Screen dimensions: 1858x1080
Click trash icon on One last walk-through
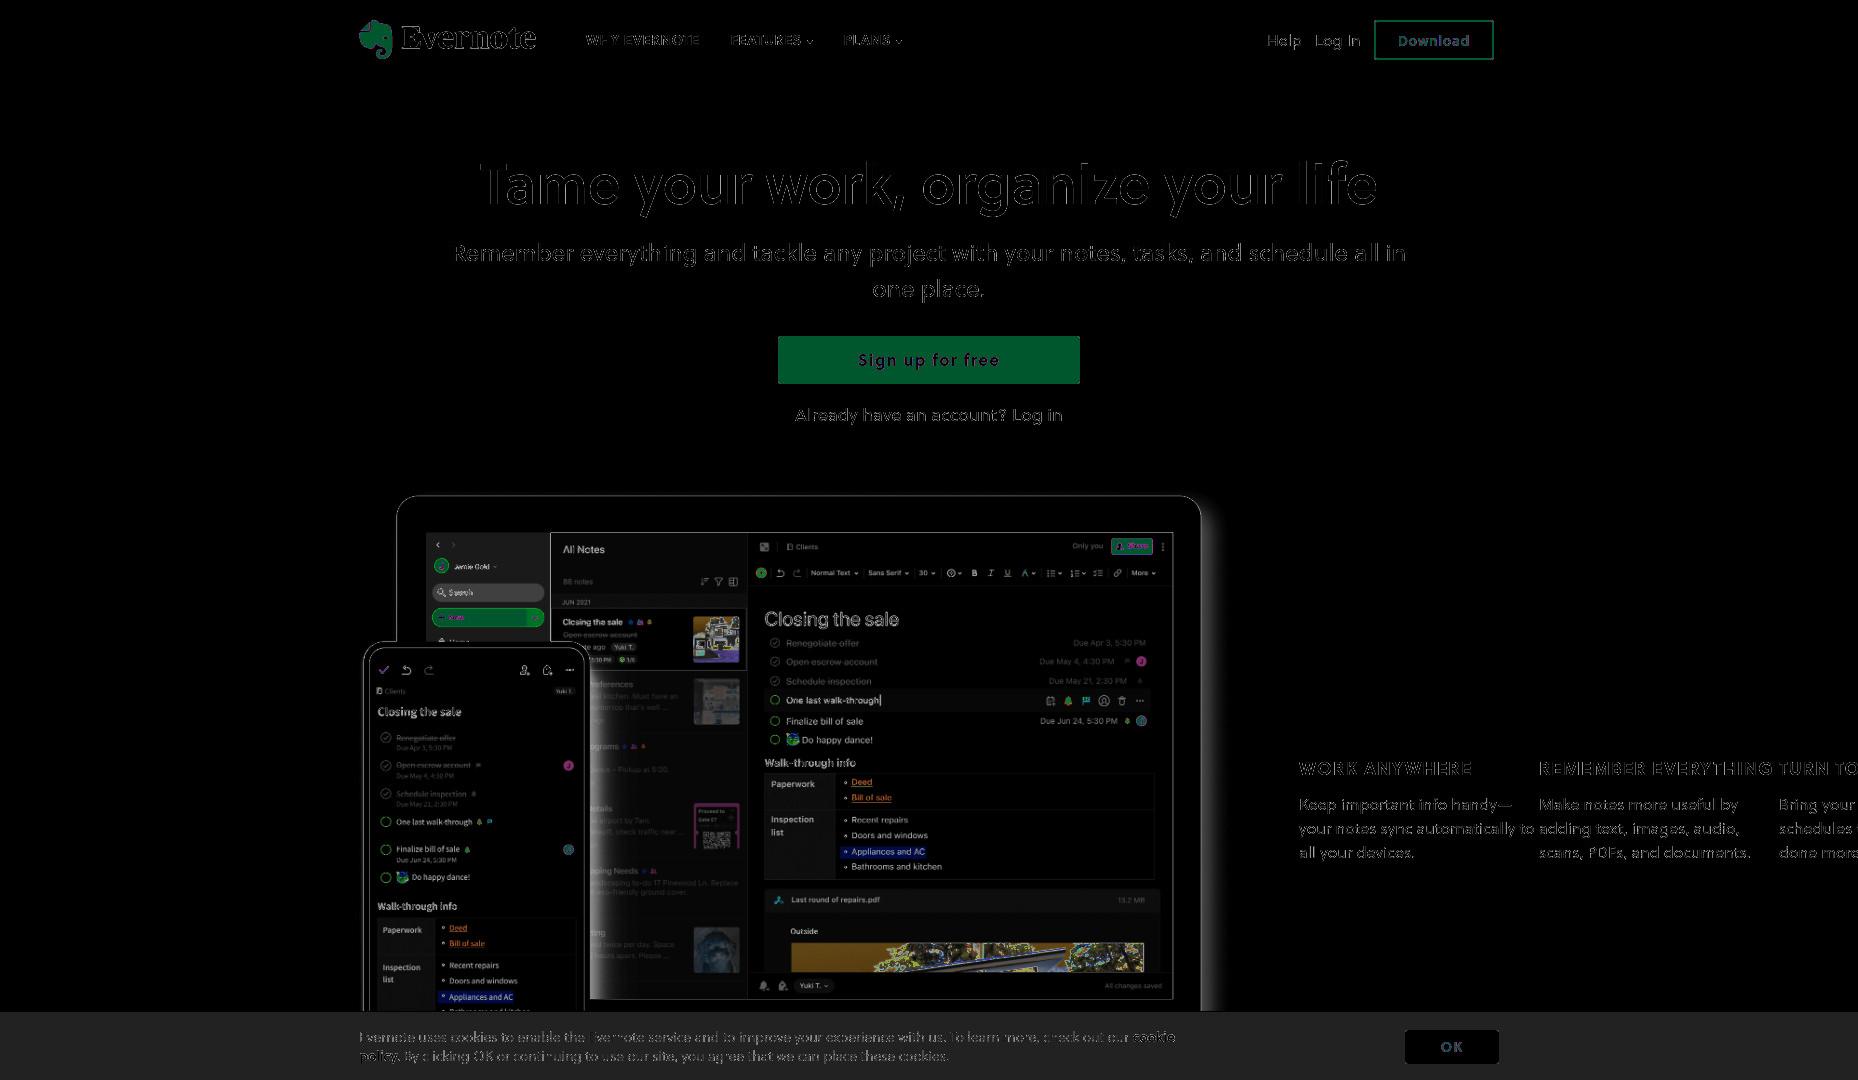1122,701
